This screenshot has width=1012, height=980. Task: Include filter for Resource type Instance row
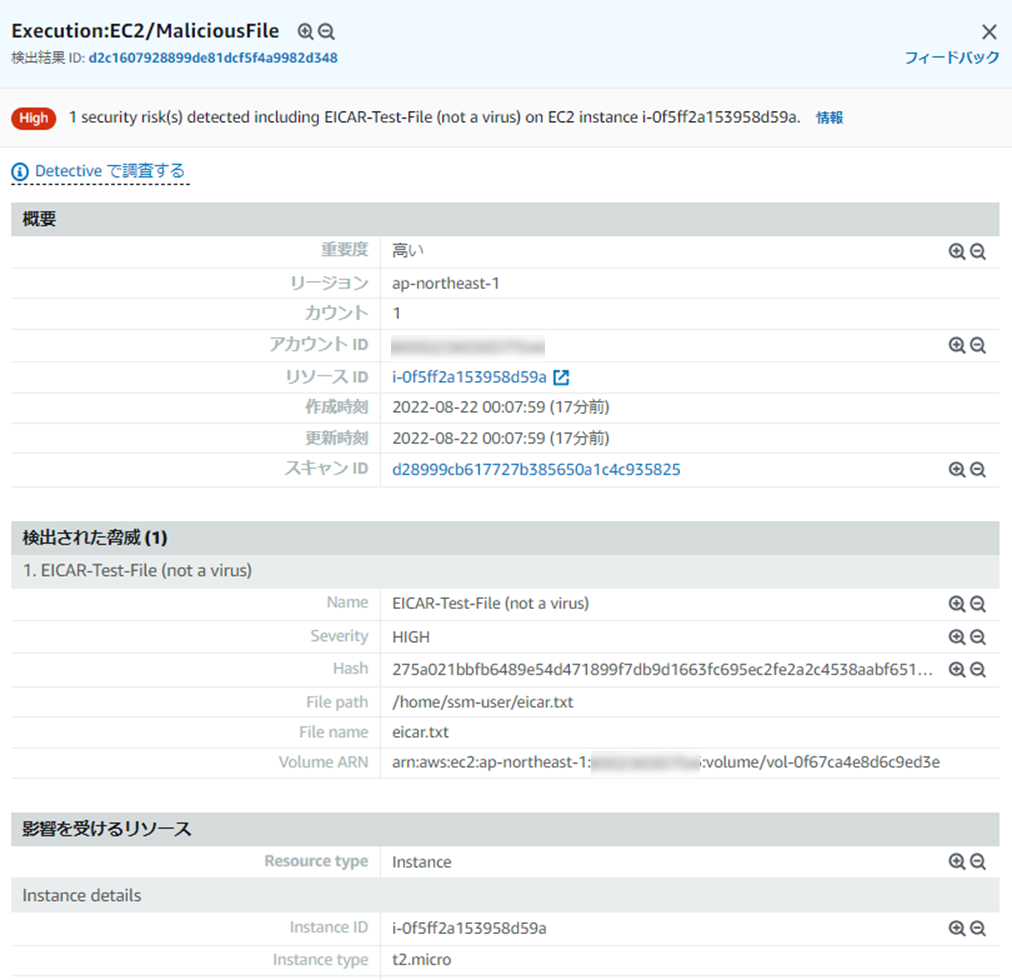click(956, 861)
